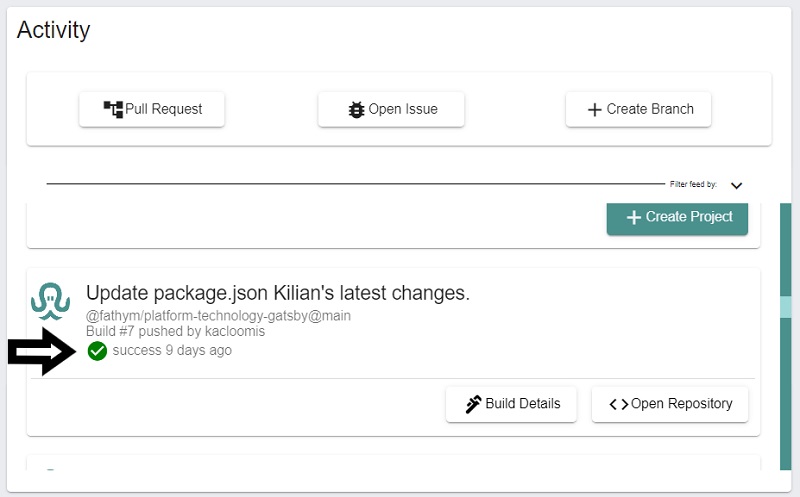Expand the Filter feed by chevron
Viewport: 800px width, 497px height.
pyautogui.click(x=736, y=186)
